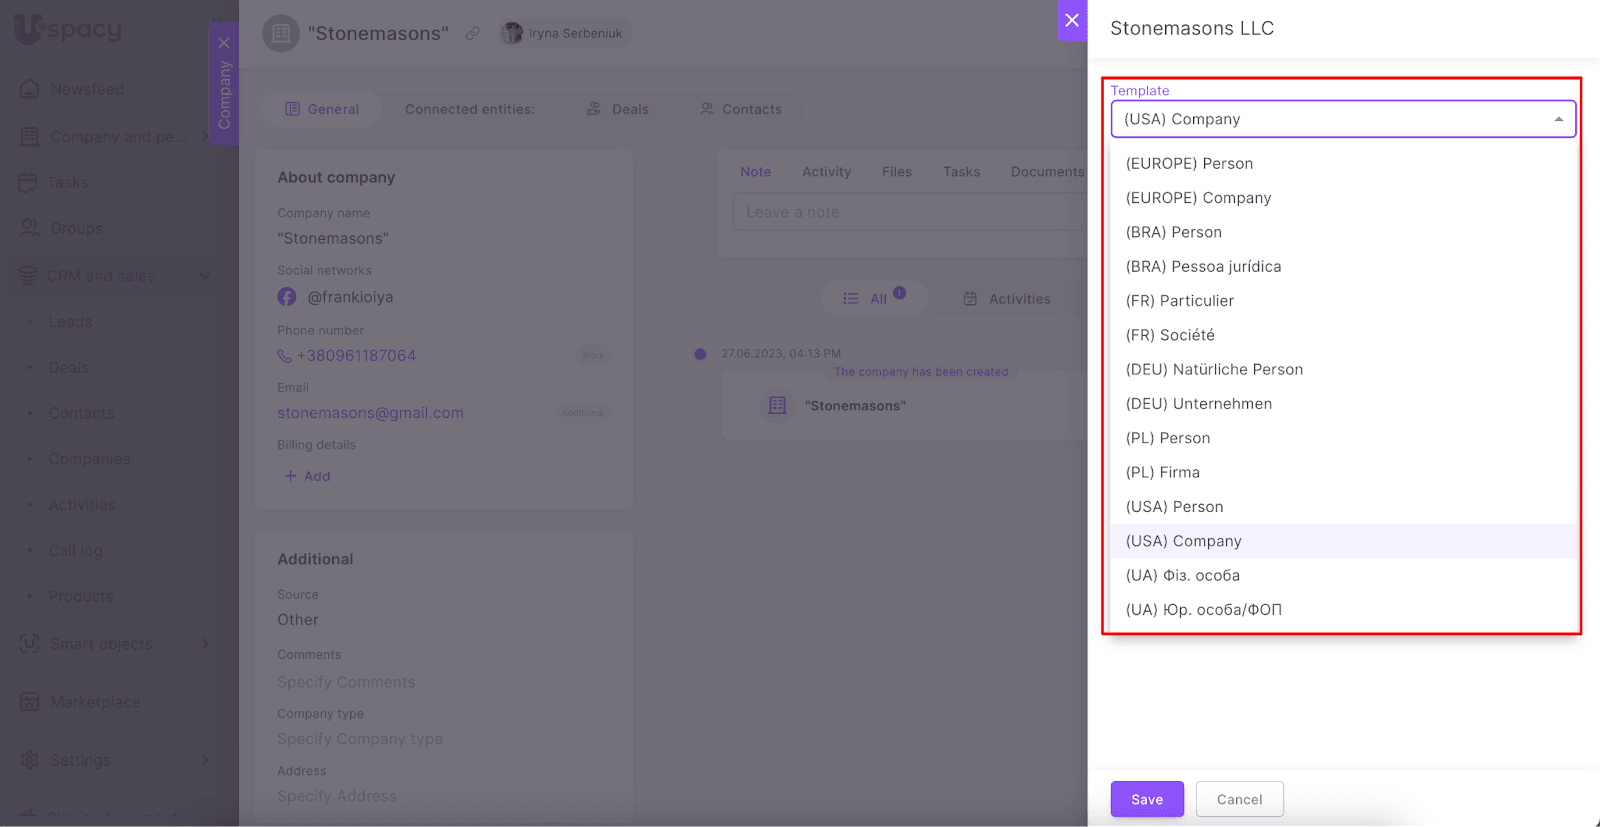Screen dimensions: 1600x827
Task: Open Settings gear in the sidebar
Action: 30,760
